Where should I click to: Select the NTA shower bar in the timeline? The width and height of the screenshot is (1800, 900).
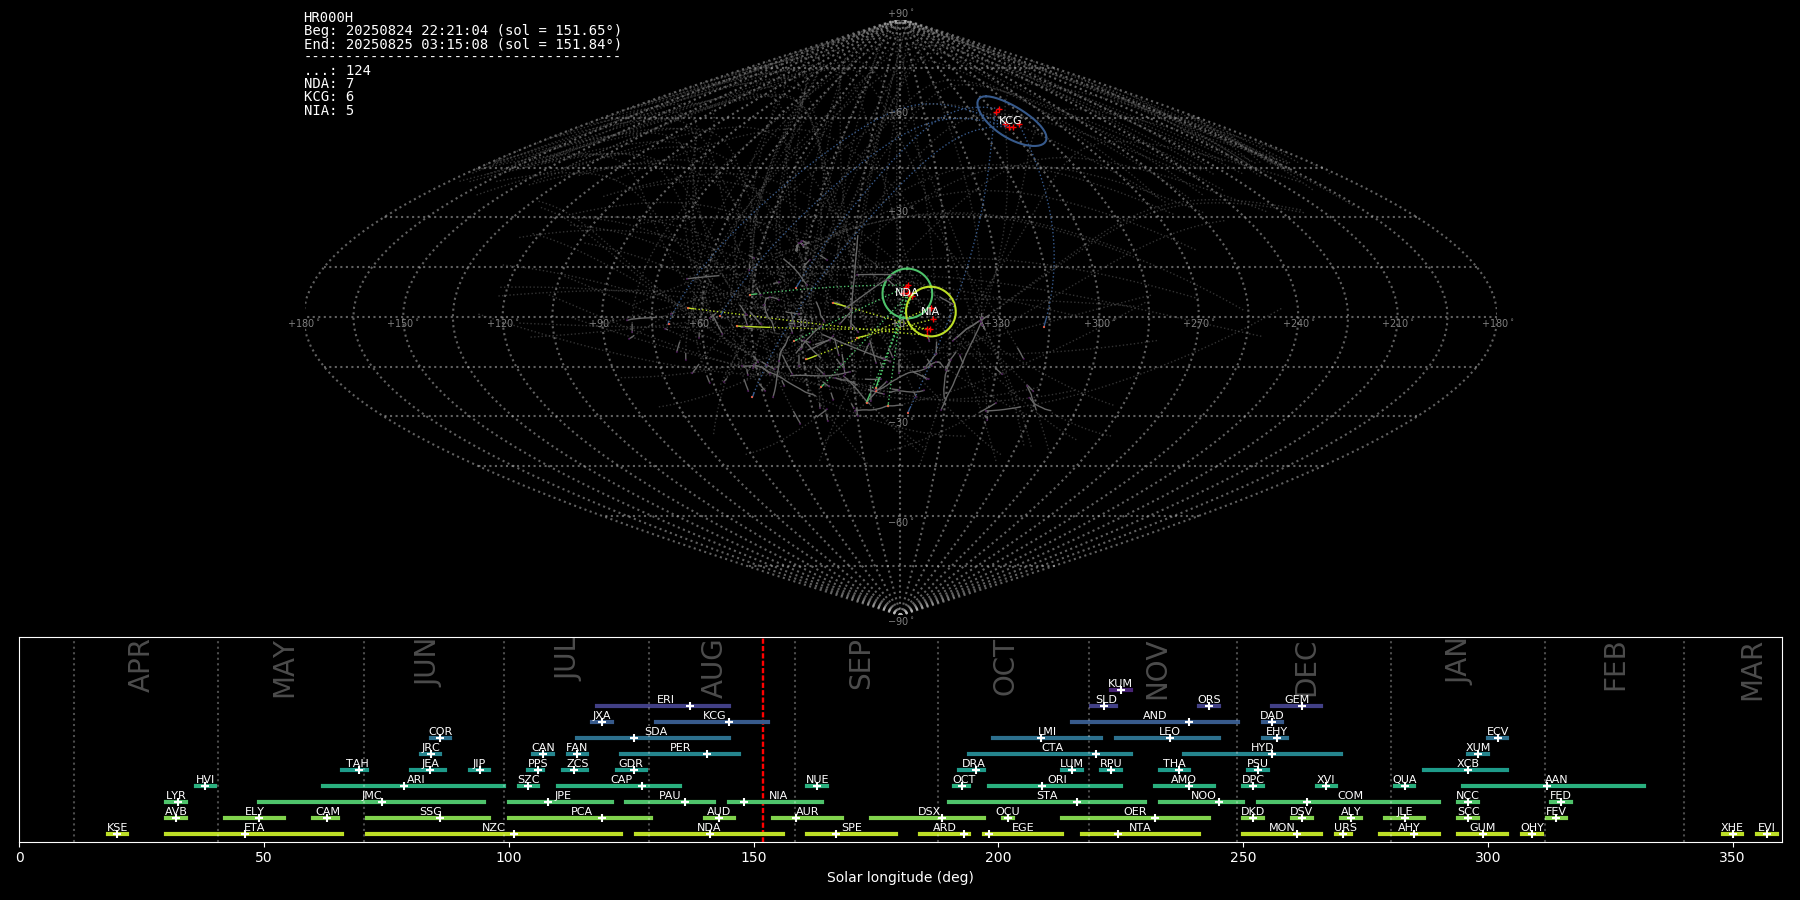click(1140, 834)
